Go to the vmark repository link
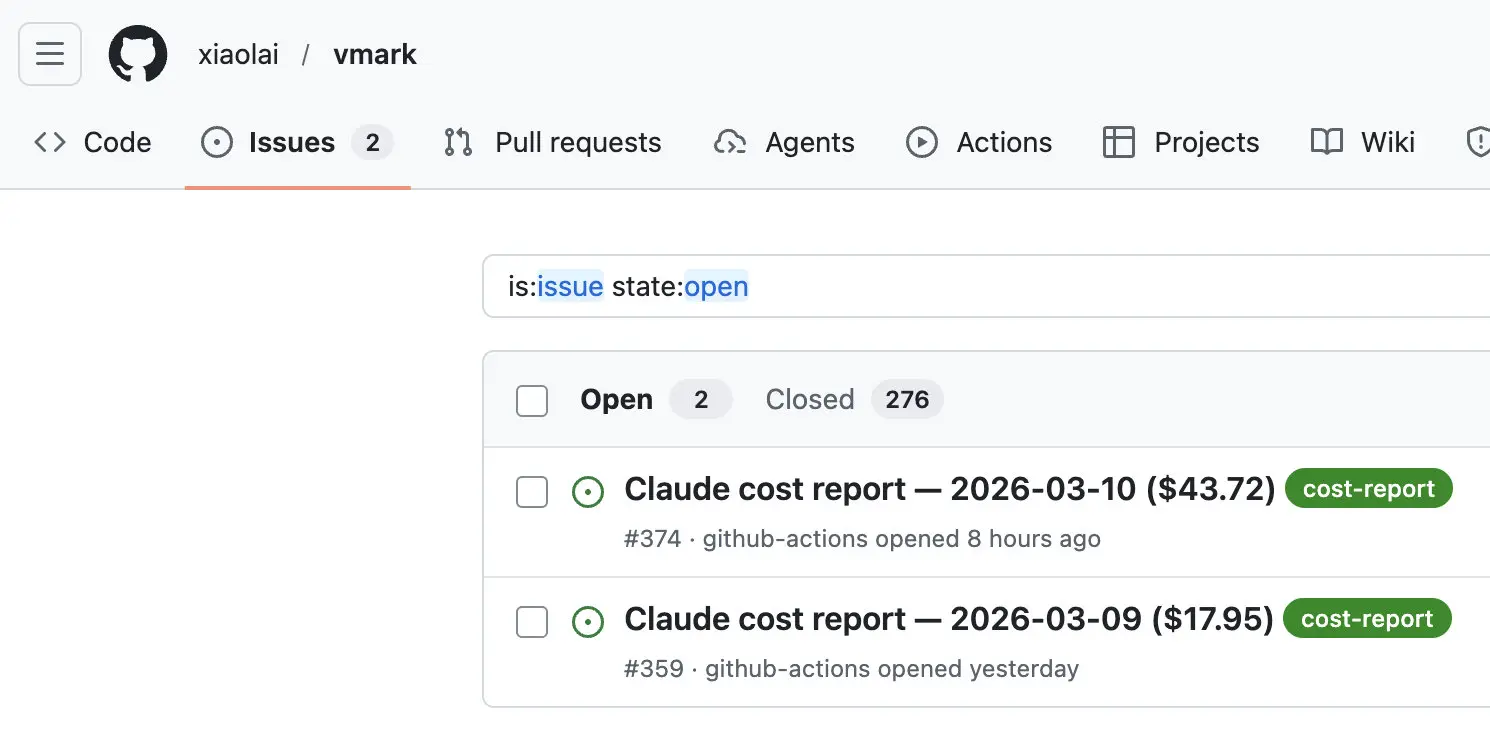The width and height of the screenshot is (1490, 738). pyautogui.click(x=375, y=54)
